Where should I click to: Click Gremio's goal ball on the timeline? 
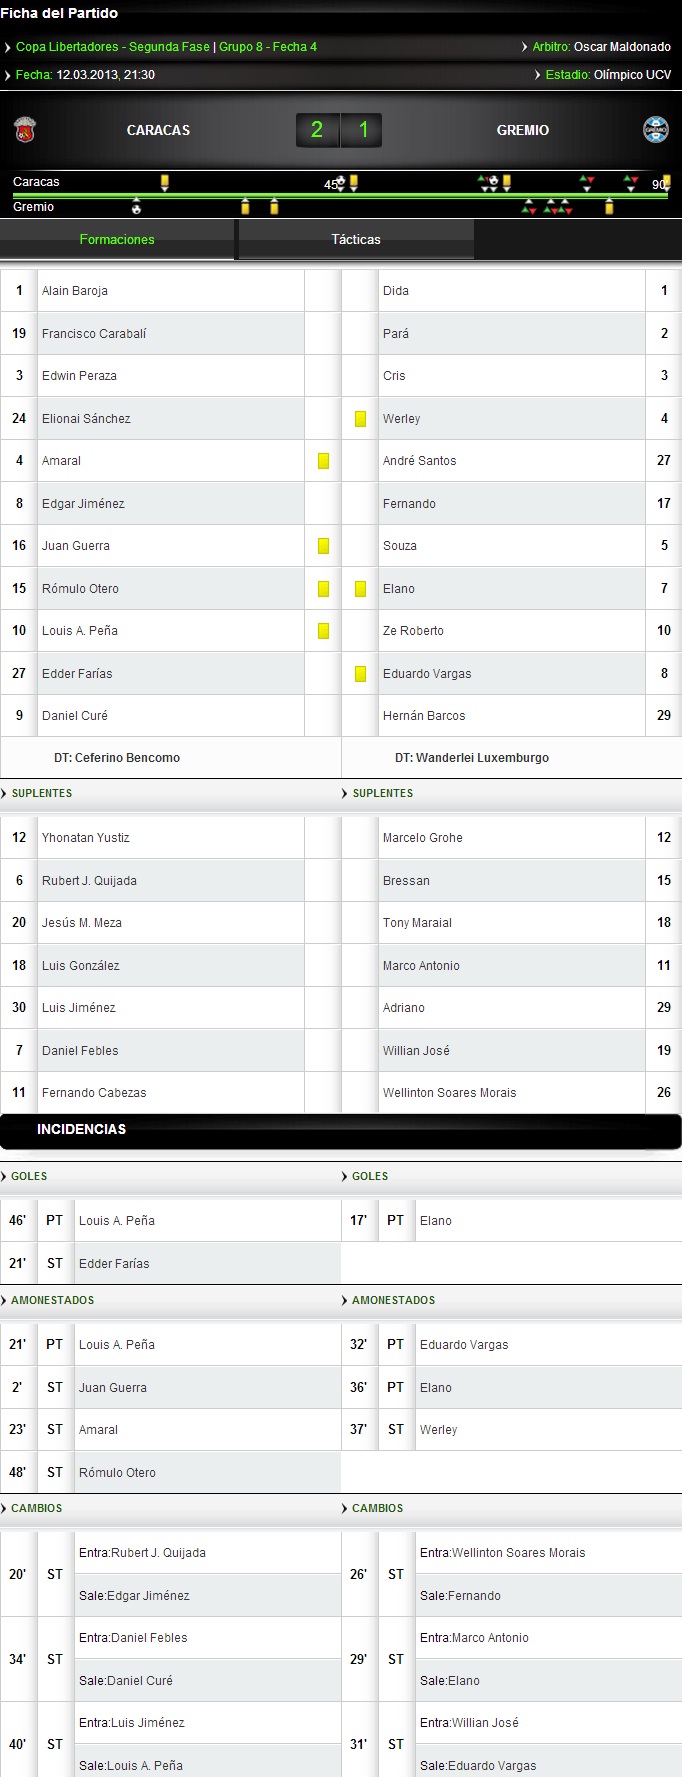[136, 208]
